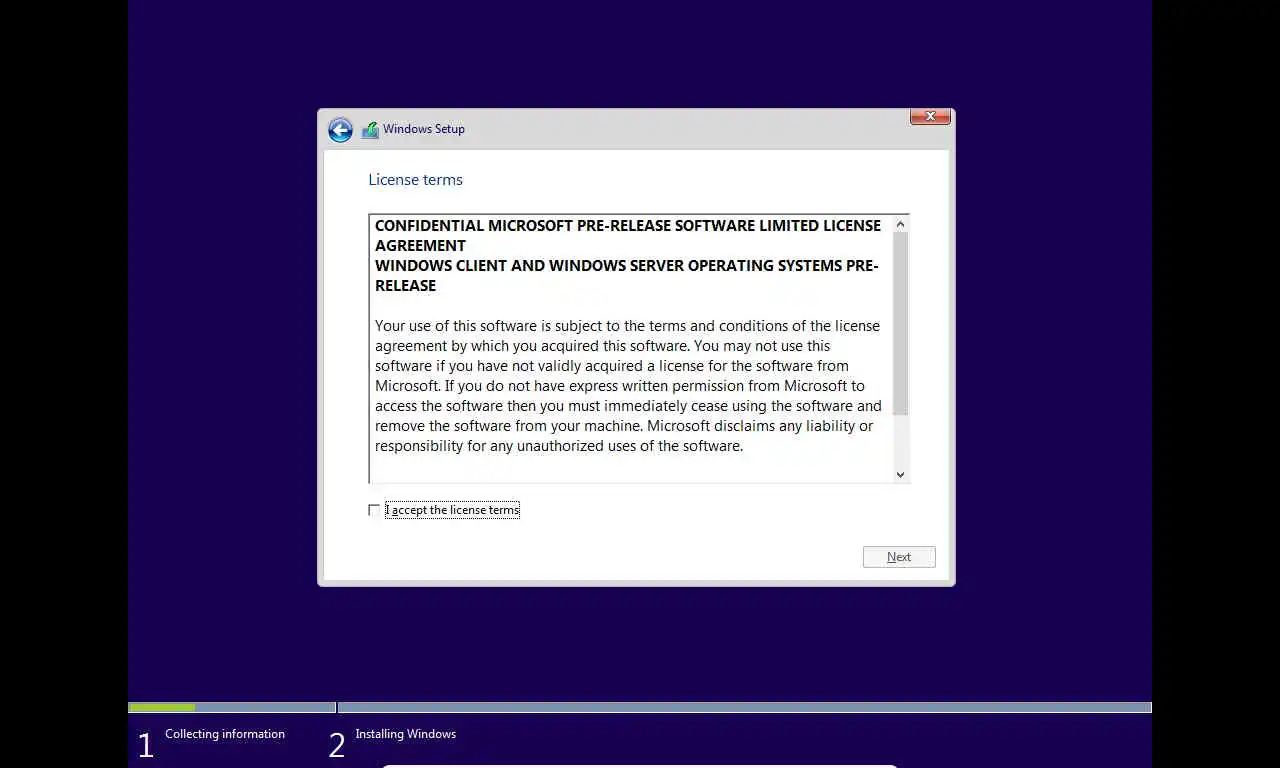Click the paragraph starting 'Your use of this software'

click(x=628, y=386)
